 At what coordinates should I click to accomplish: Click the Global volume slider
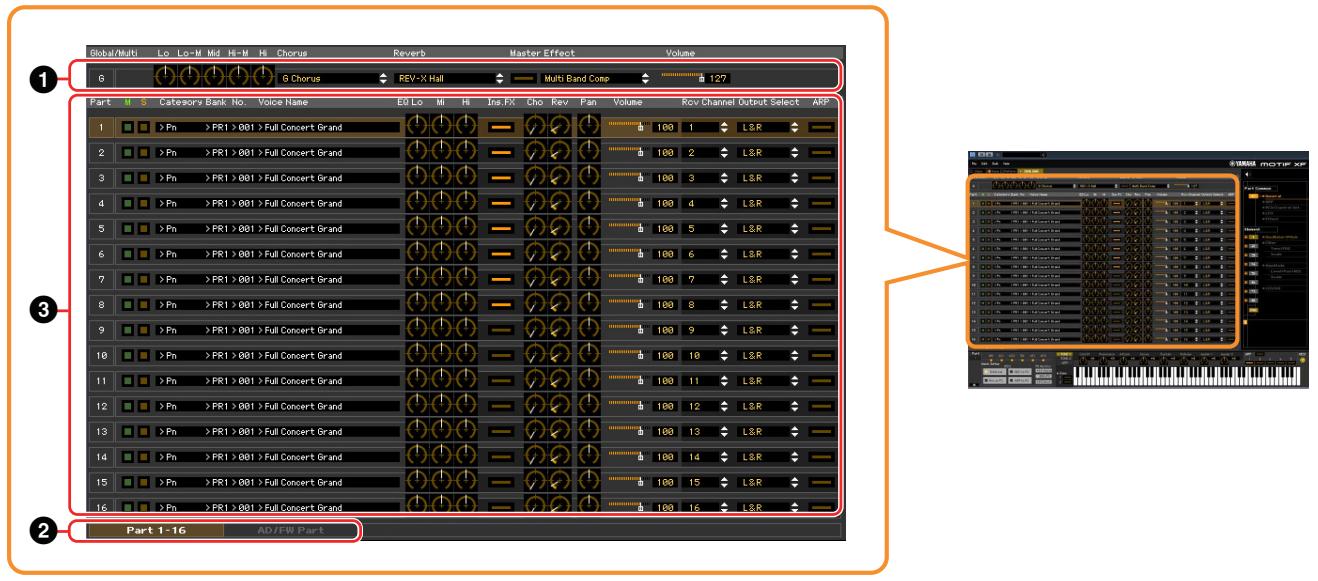point(684,77)
